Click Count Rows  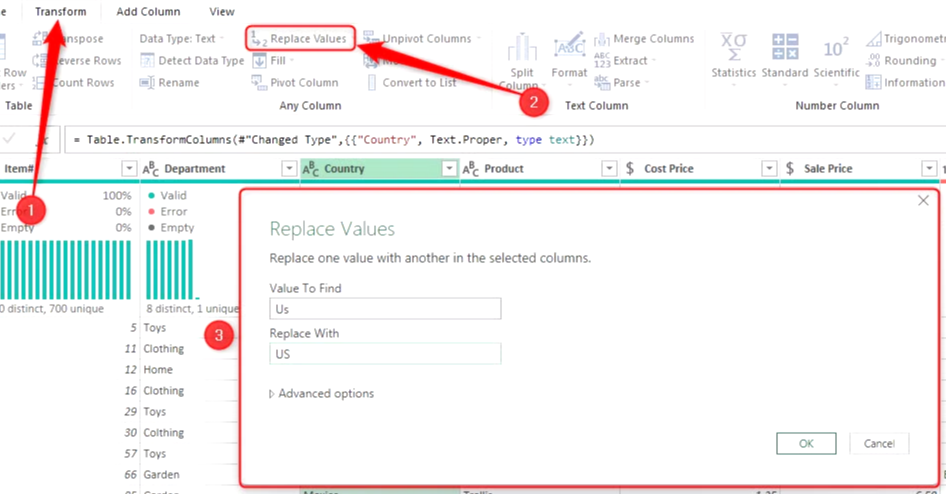74,83
